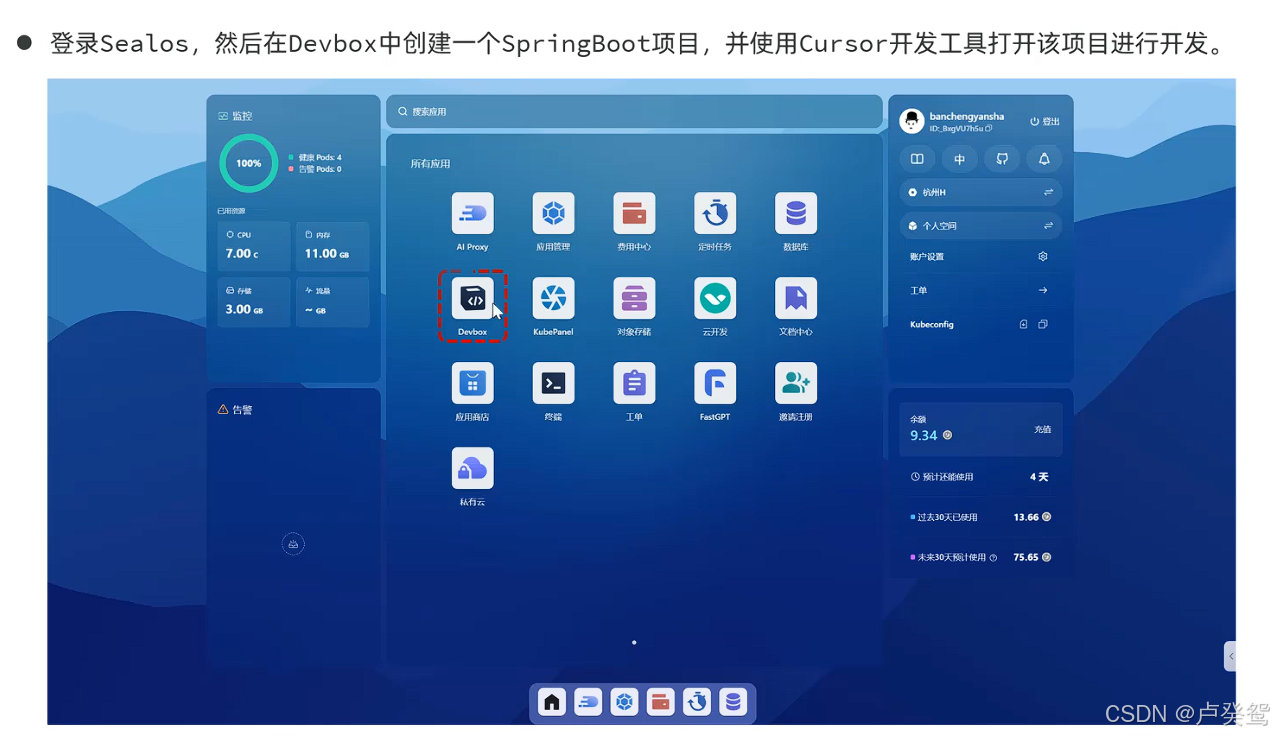
Task: Switch language with the 中 button
Action: point(959,159)
